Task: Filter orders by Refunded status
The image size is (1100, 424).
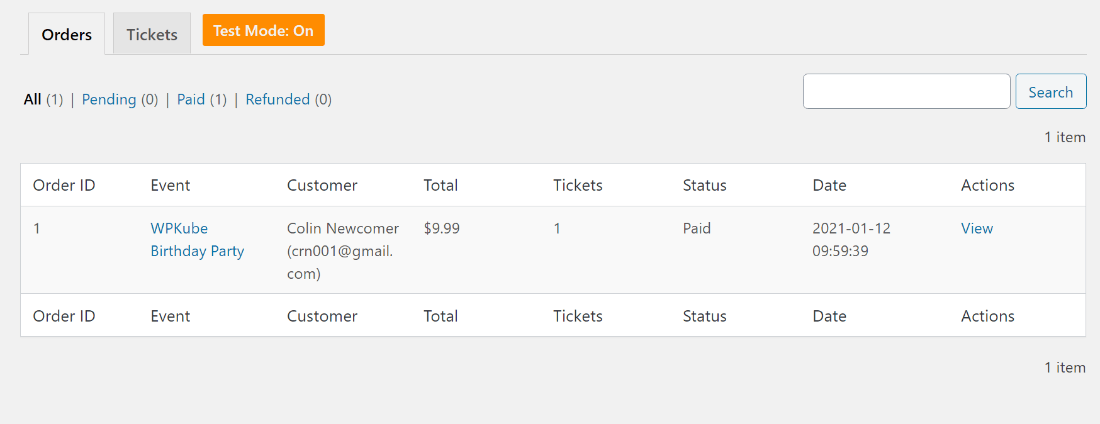Action: (278, 100)
